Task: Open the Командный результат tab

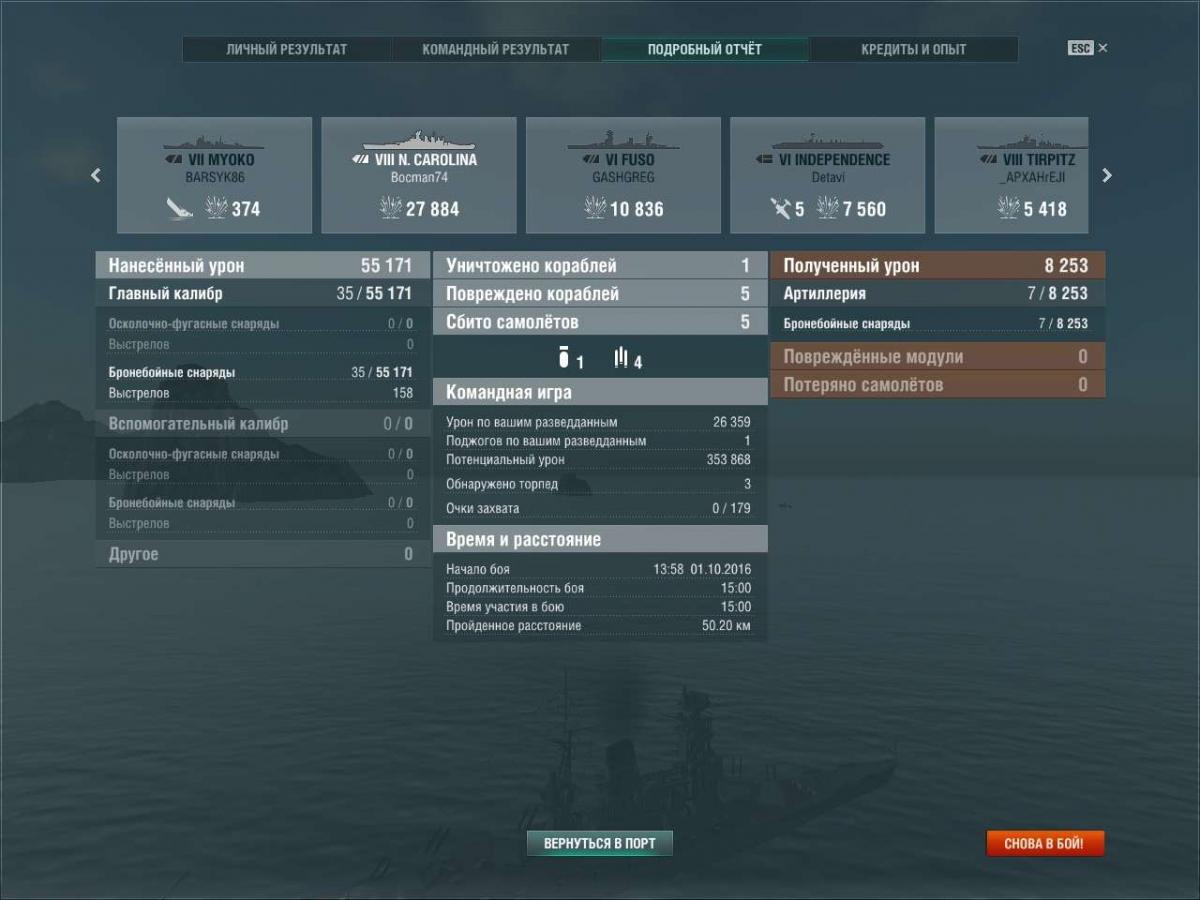Action: (x=495, y=49)
